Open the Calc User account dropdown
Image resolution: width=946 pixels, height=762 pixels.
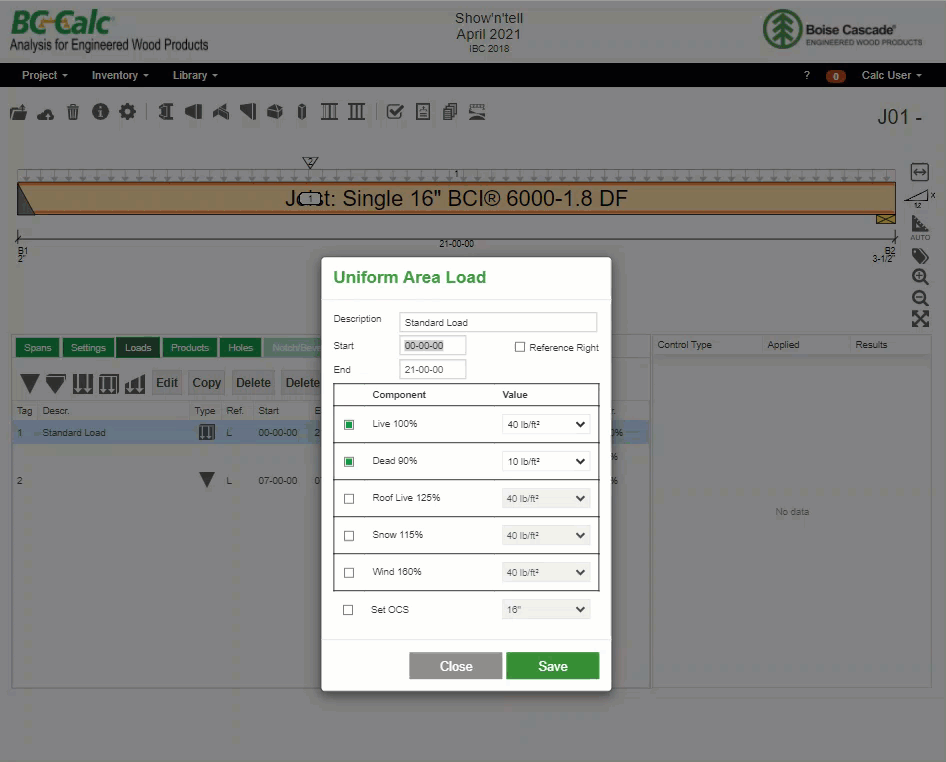pyautogui.click(x=891, y=75)
